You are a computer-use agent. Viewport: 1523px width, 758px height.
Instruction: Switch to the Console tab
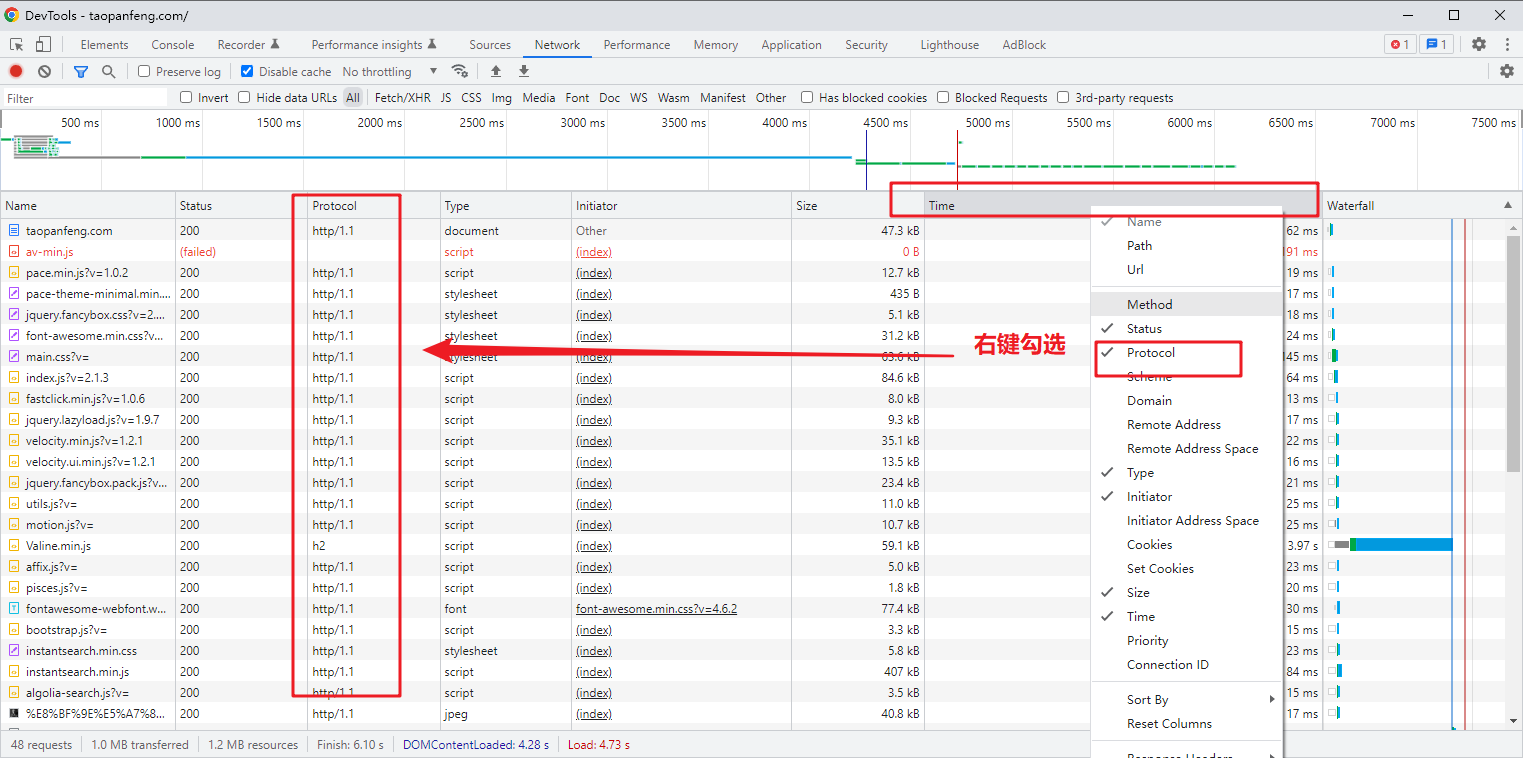pos(173,44)
